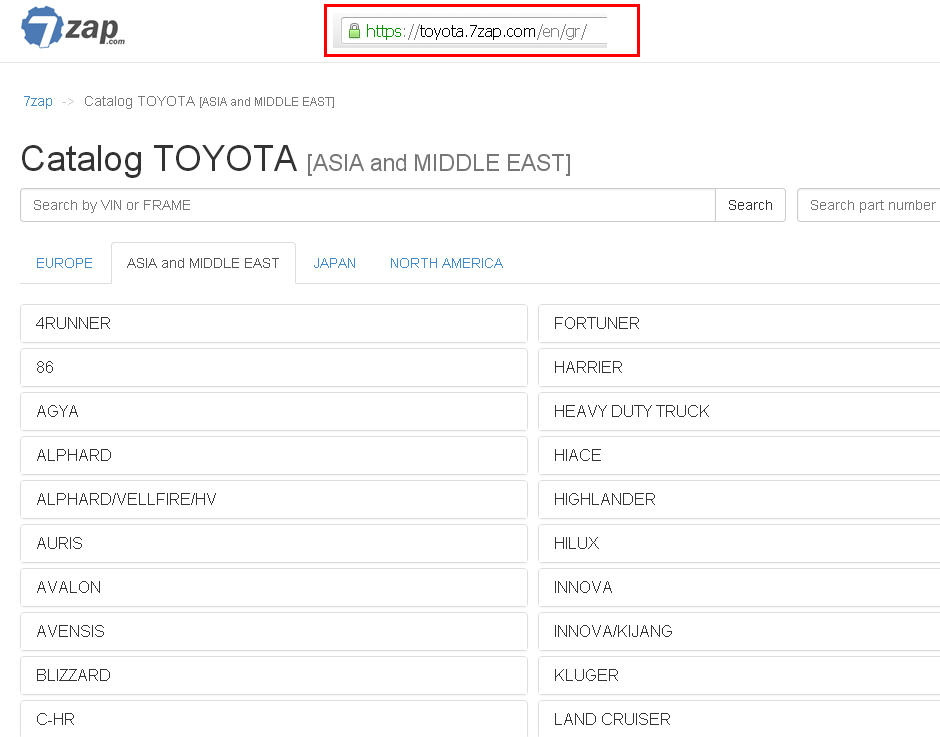Open the AVALON model catalog
This screenshot has width=940, height=737.
[273, 587]
